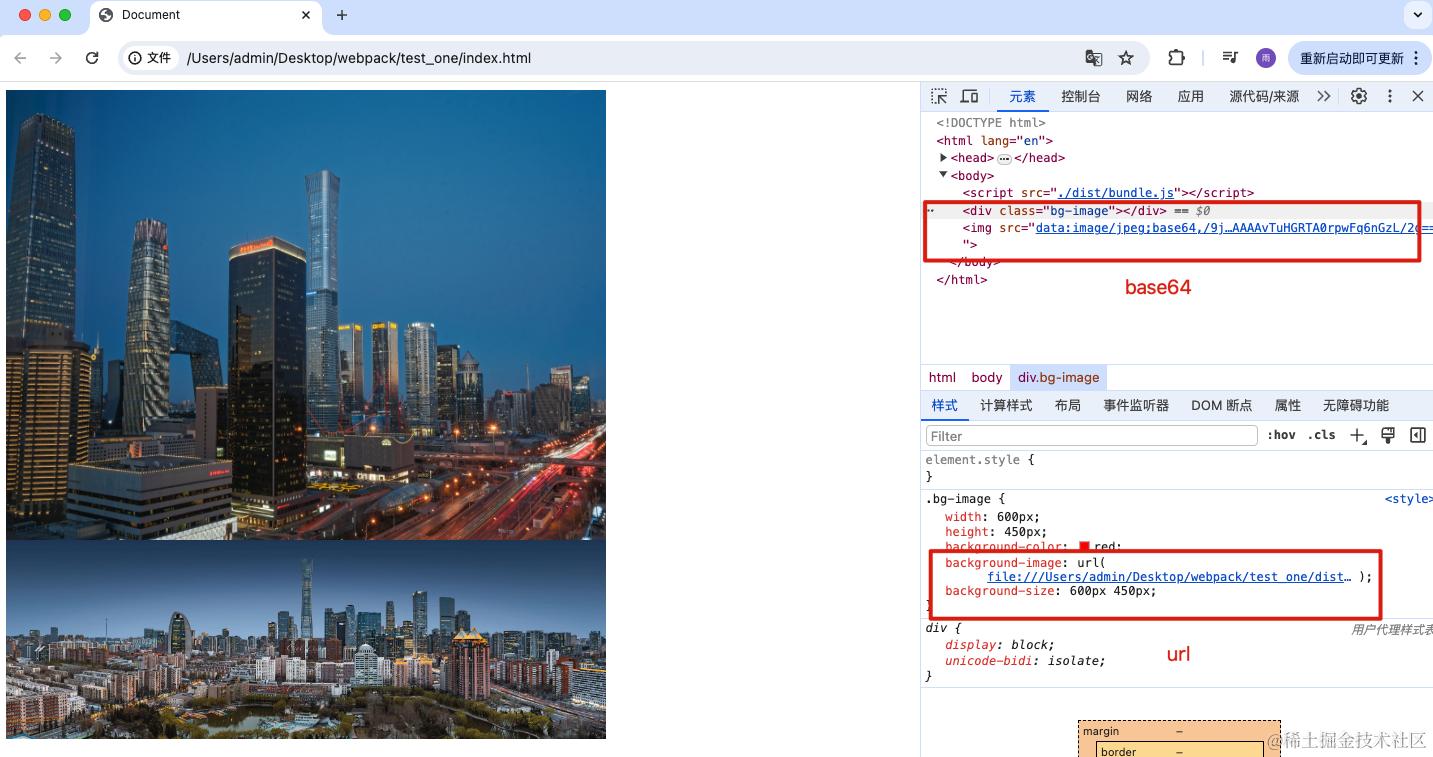Image resolution: width=1433 pixels, height=757 pixels.
Task: Reload the page
Action: coord(92,58)
